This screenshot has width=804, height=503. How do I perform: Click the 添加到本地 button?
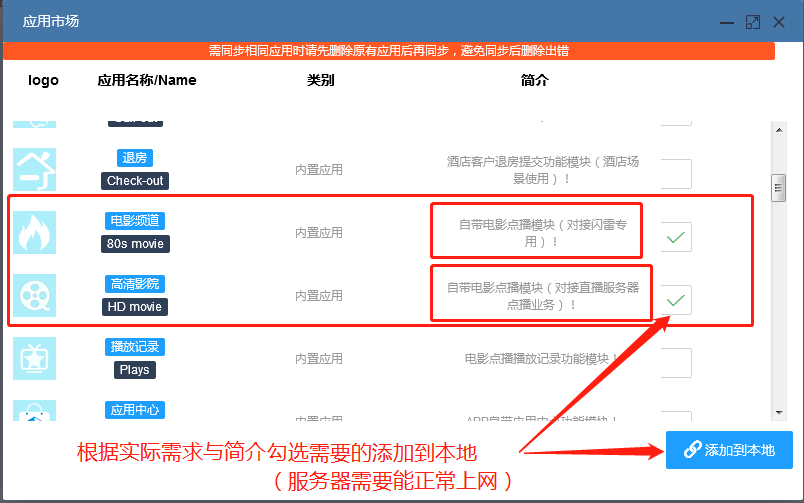(x=729, y=450)
